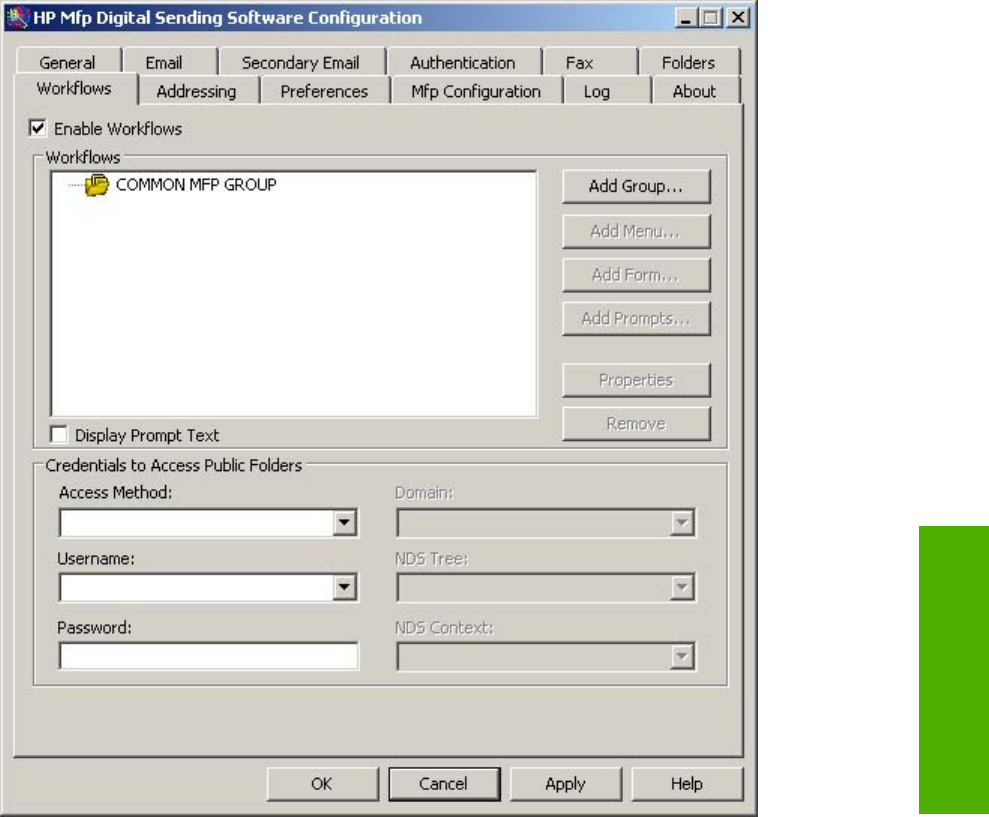Click the HP application icon in title bar

(x=18, y=18)
